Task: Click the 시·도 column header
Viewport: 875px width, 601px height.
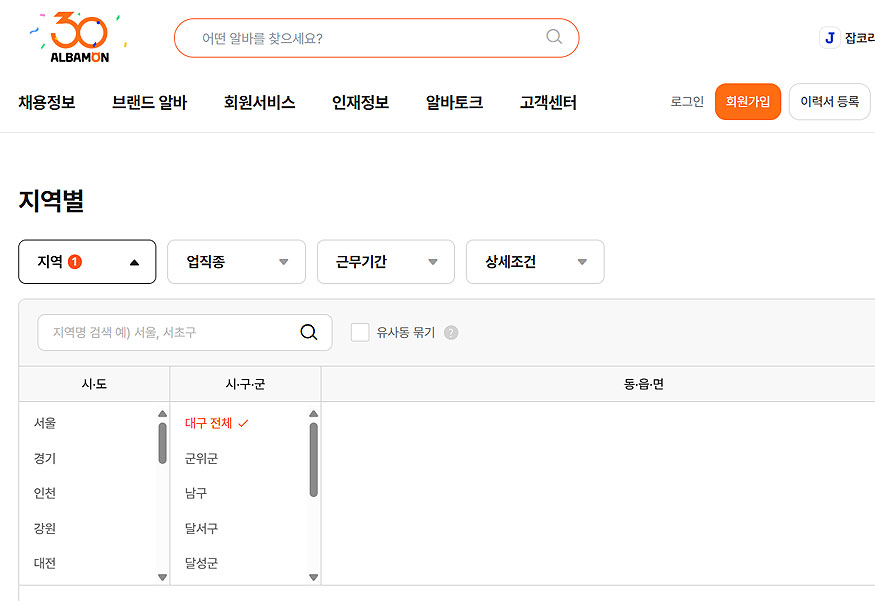Action: click(x=94, y=384)
